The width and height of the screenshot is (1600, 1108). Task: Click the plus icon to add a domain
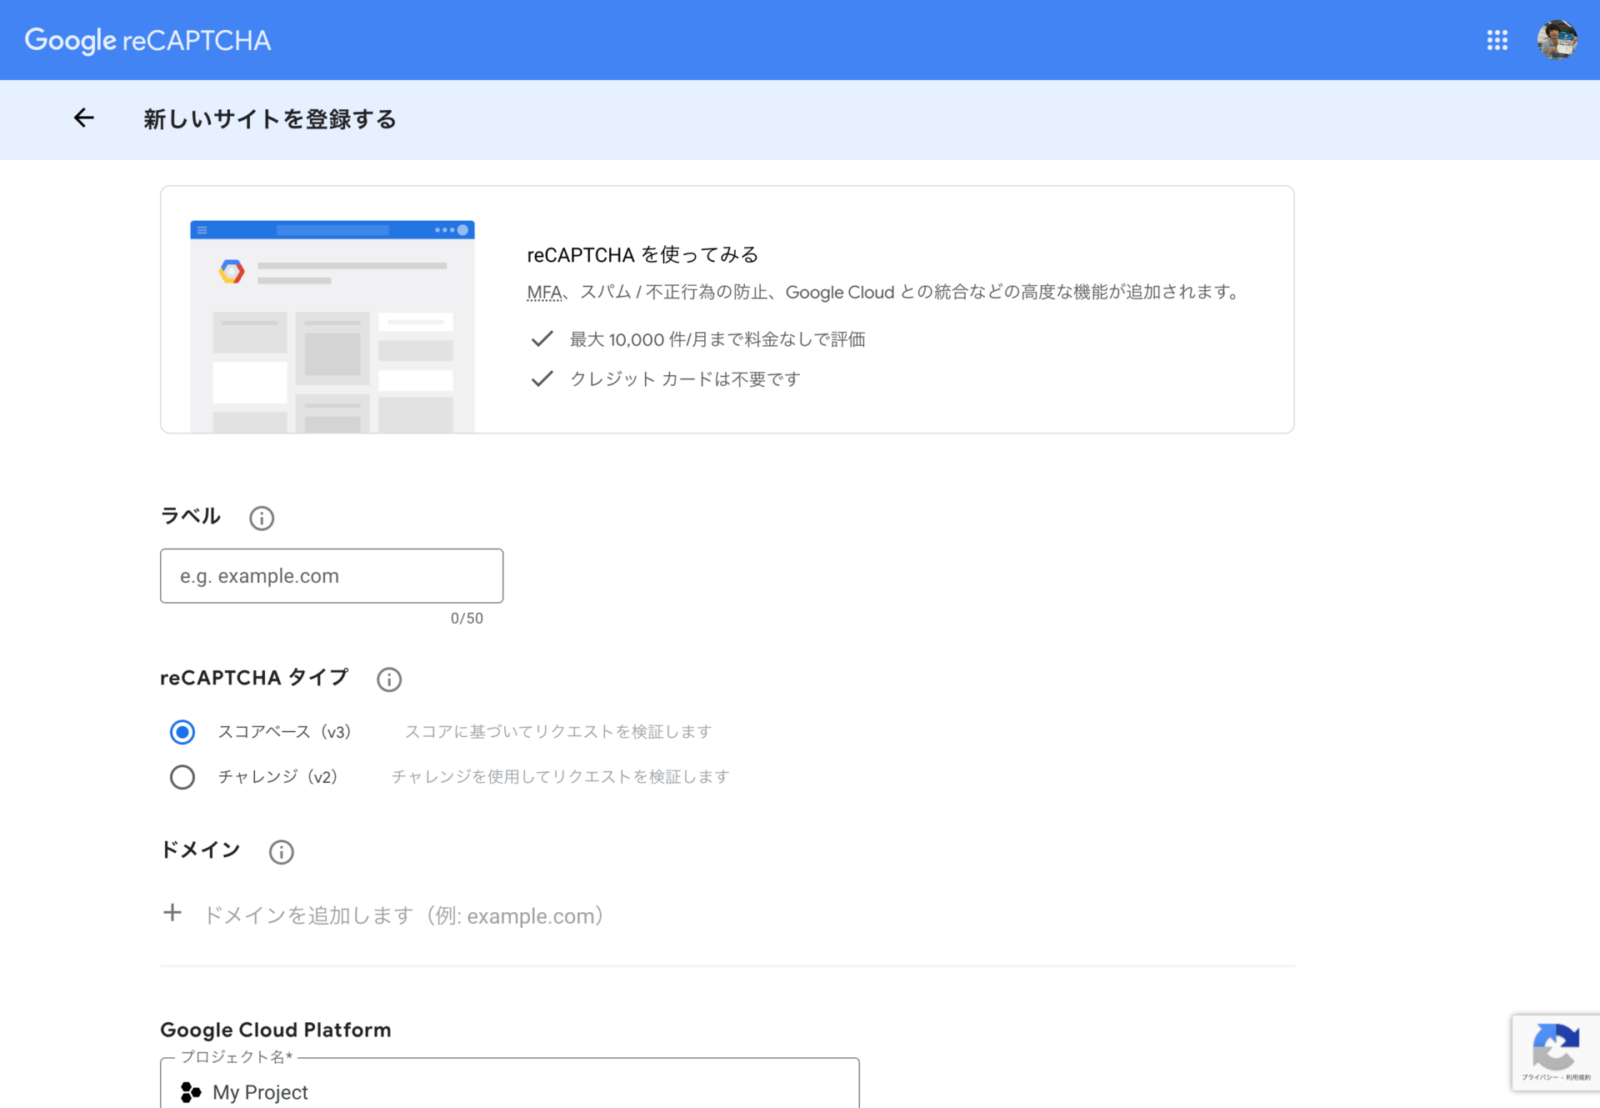click(173, 913)
